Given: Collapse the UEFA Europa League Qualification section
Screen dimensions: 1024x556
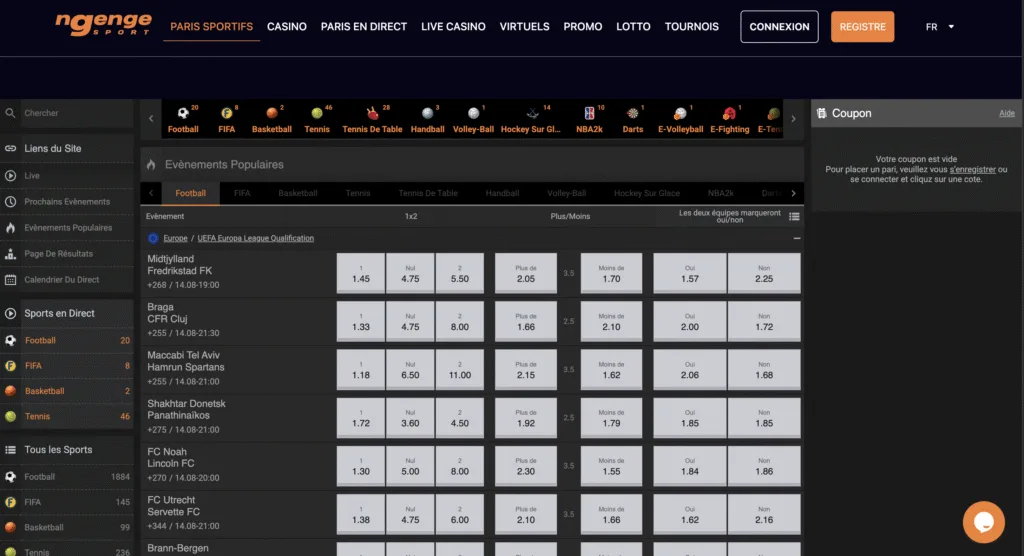Looking at the screenshot, I should [797, 238].
